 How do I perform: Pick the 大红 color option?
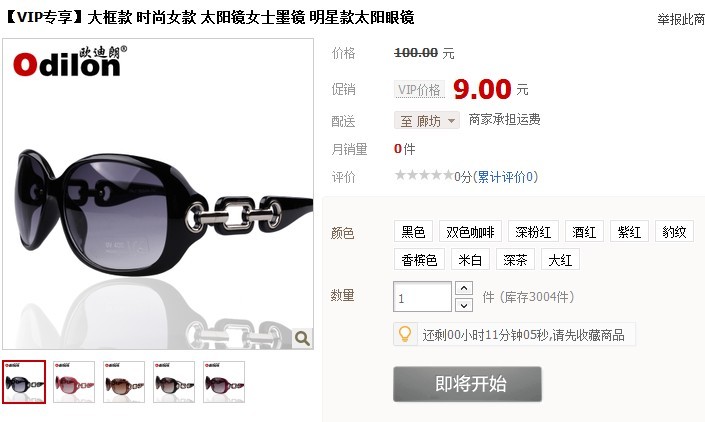[560, 259]
